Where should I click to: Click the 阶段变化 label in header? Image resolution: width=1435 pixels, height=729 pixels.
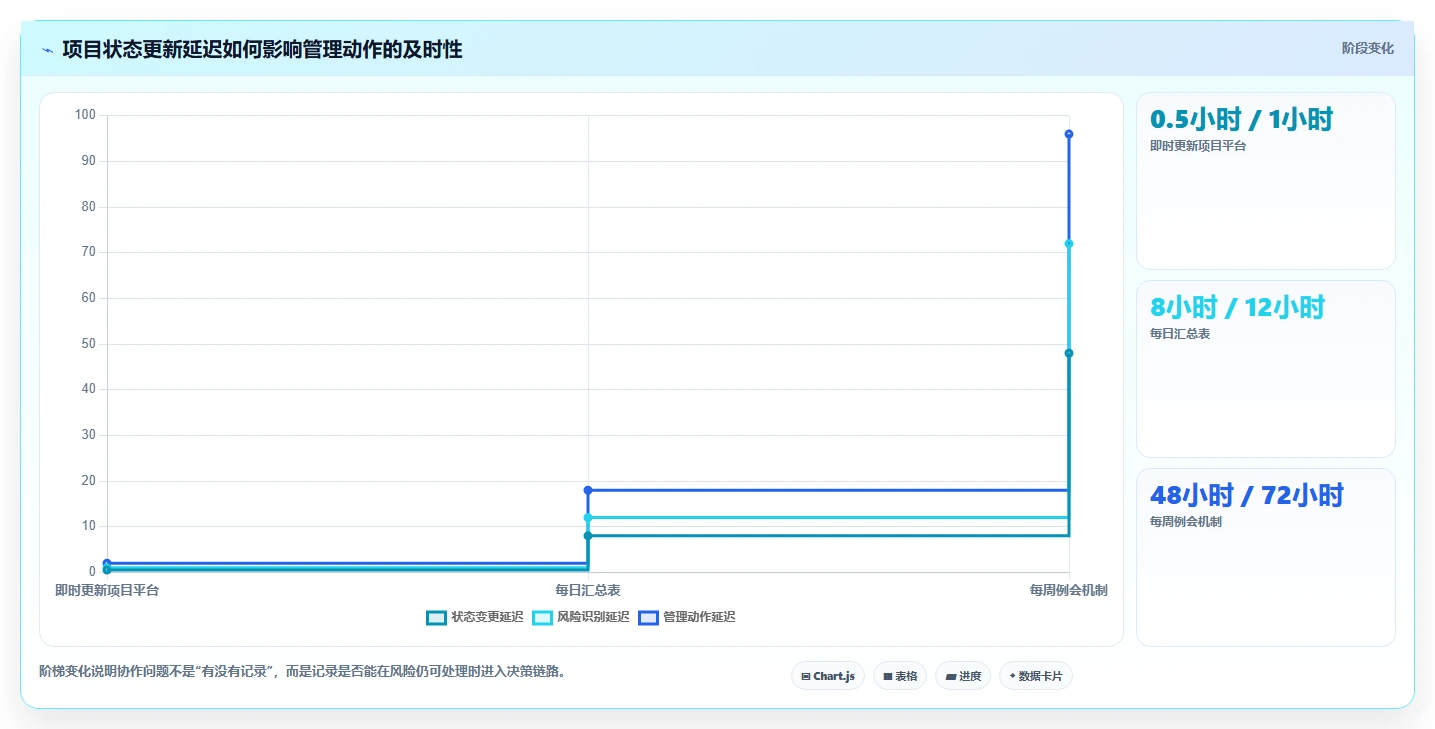click(x=1368, y=48)
